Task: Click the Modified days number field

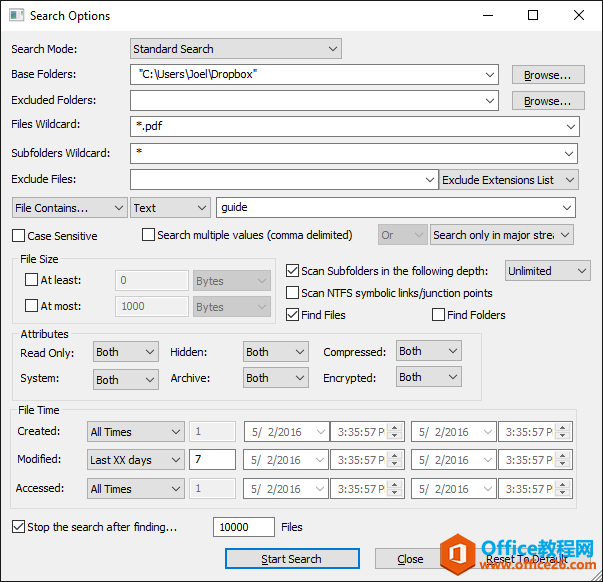Action: click(212, 459)
